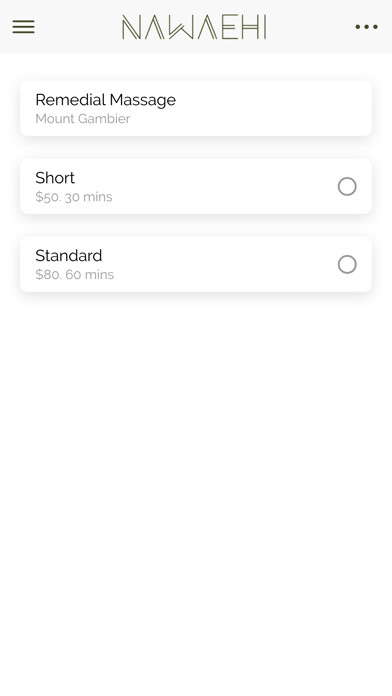Click the "Short" option title
The height and width of the screenshot is (696, 392).
pos(55,178)
